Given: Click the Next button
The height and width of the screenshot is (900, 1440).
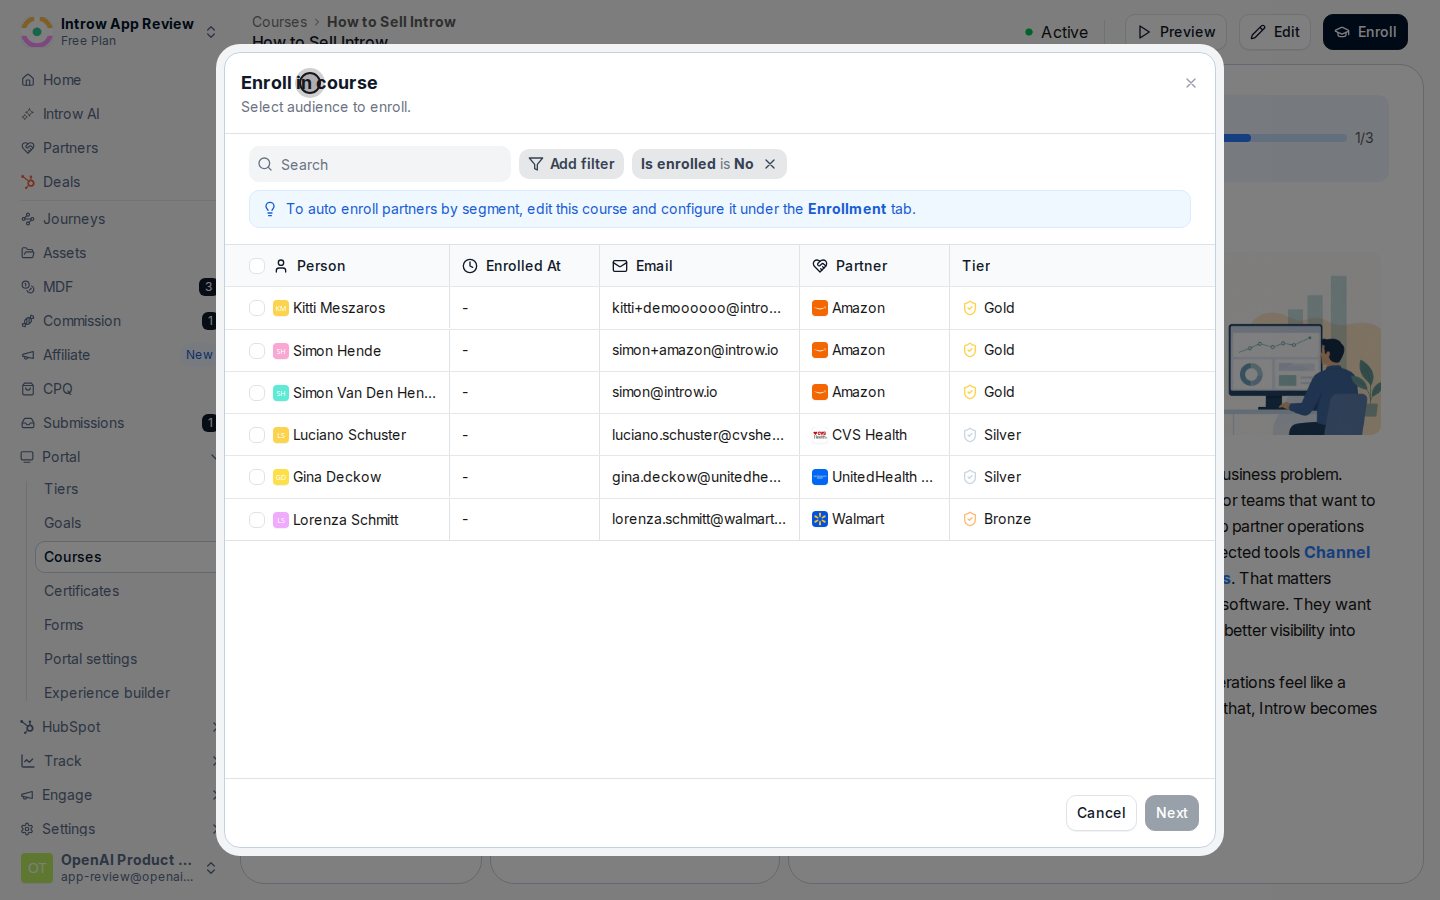Looking at the screenshot, I should click(x=1172, y=813).
